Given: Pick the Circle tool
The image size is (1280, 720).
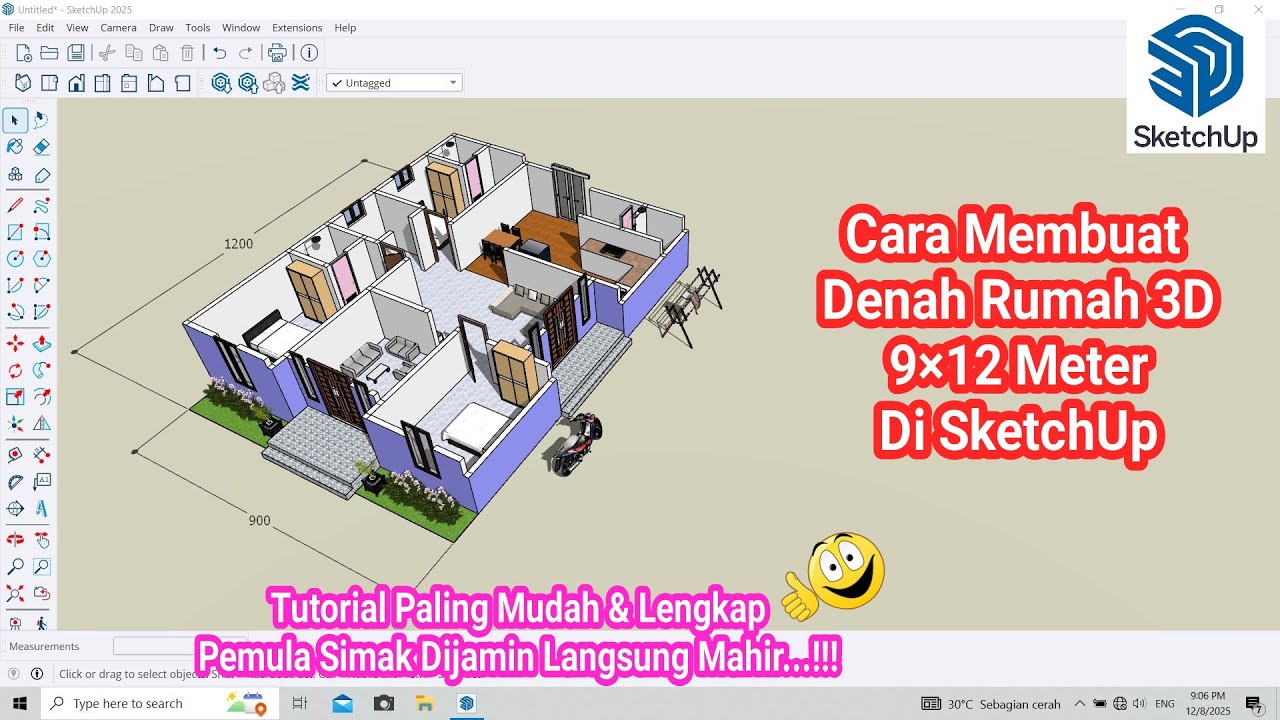Looking at the screenshot, I should click(15, 258).
